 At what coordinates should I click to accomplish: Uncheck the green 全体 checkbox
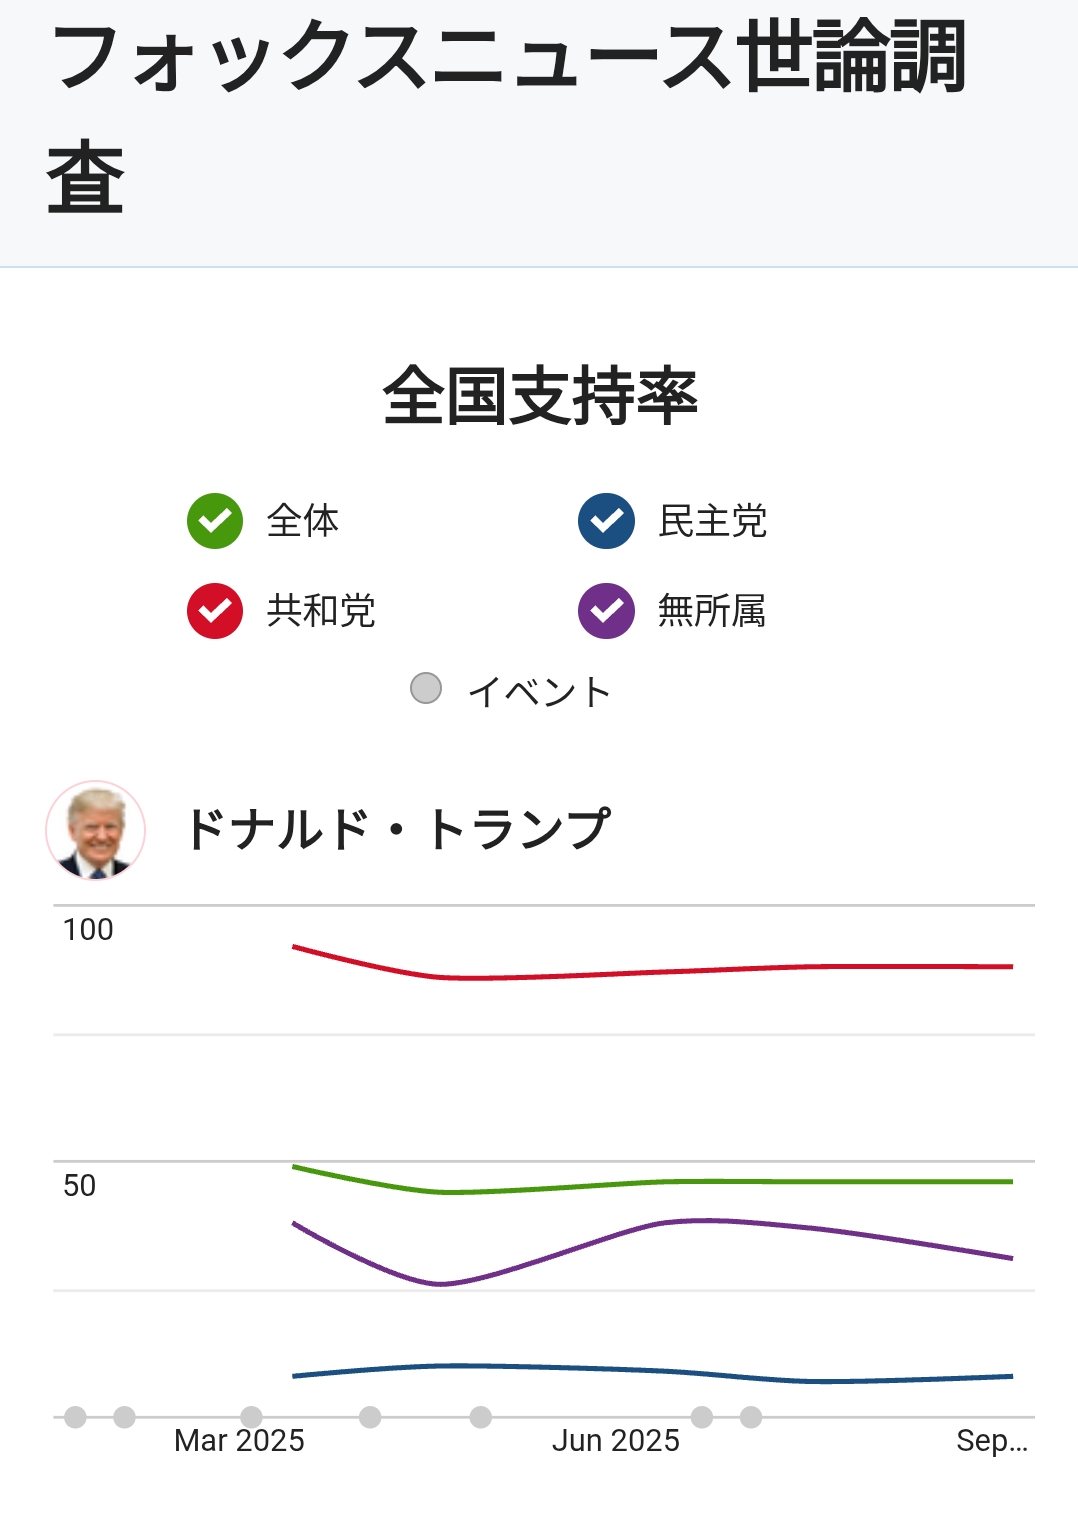pyautogui.click(x=215, y=521)
